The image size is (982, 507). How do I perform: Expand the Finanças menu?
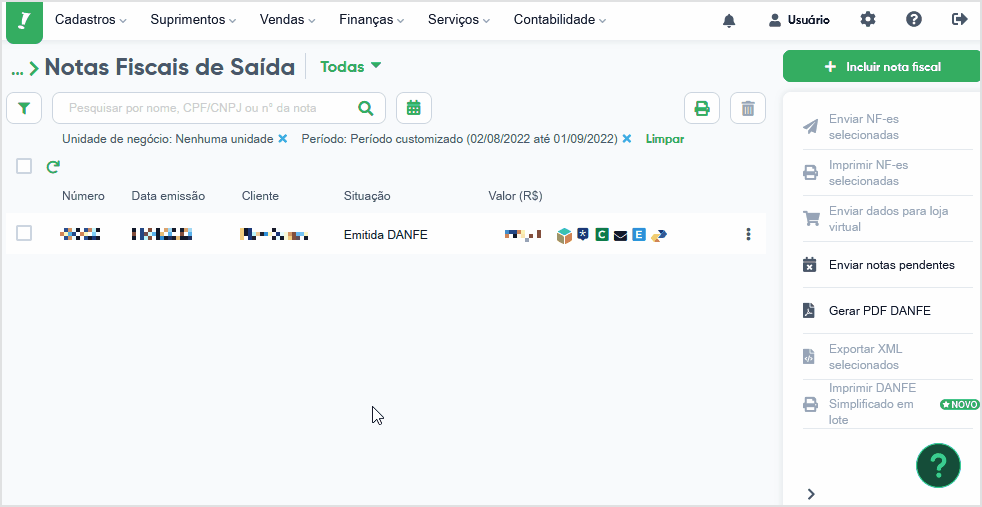[372, 20]
